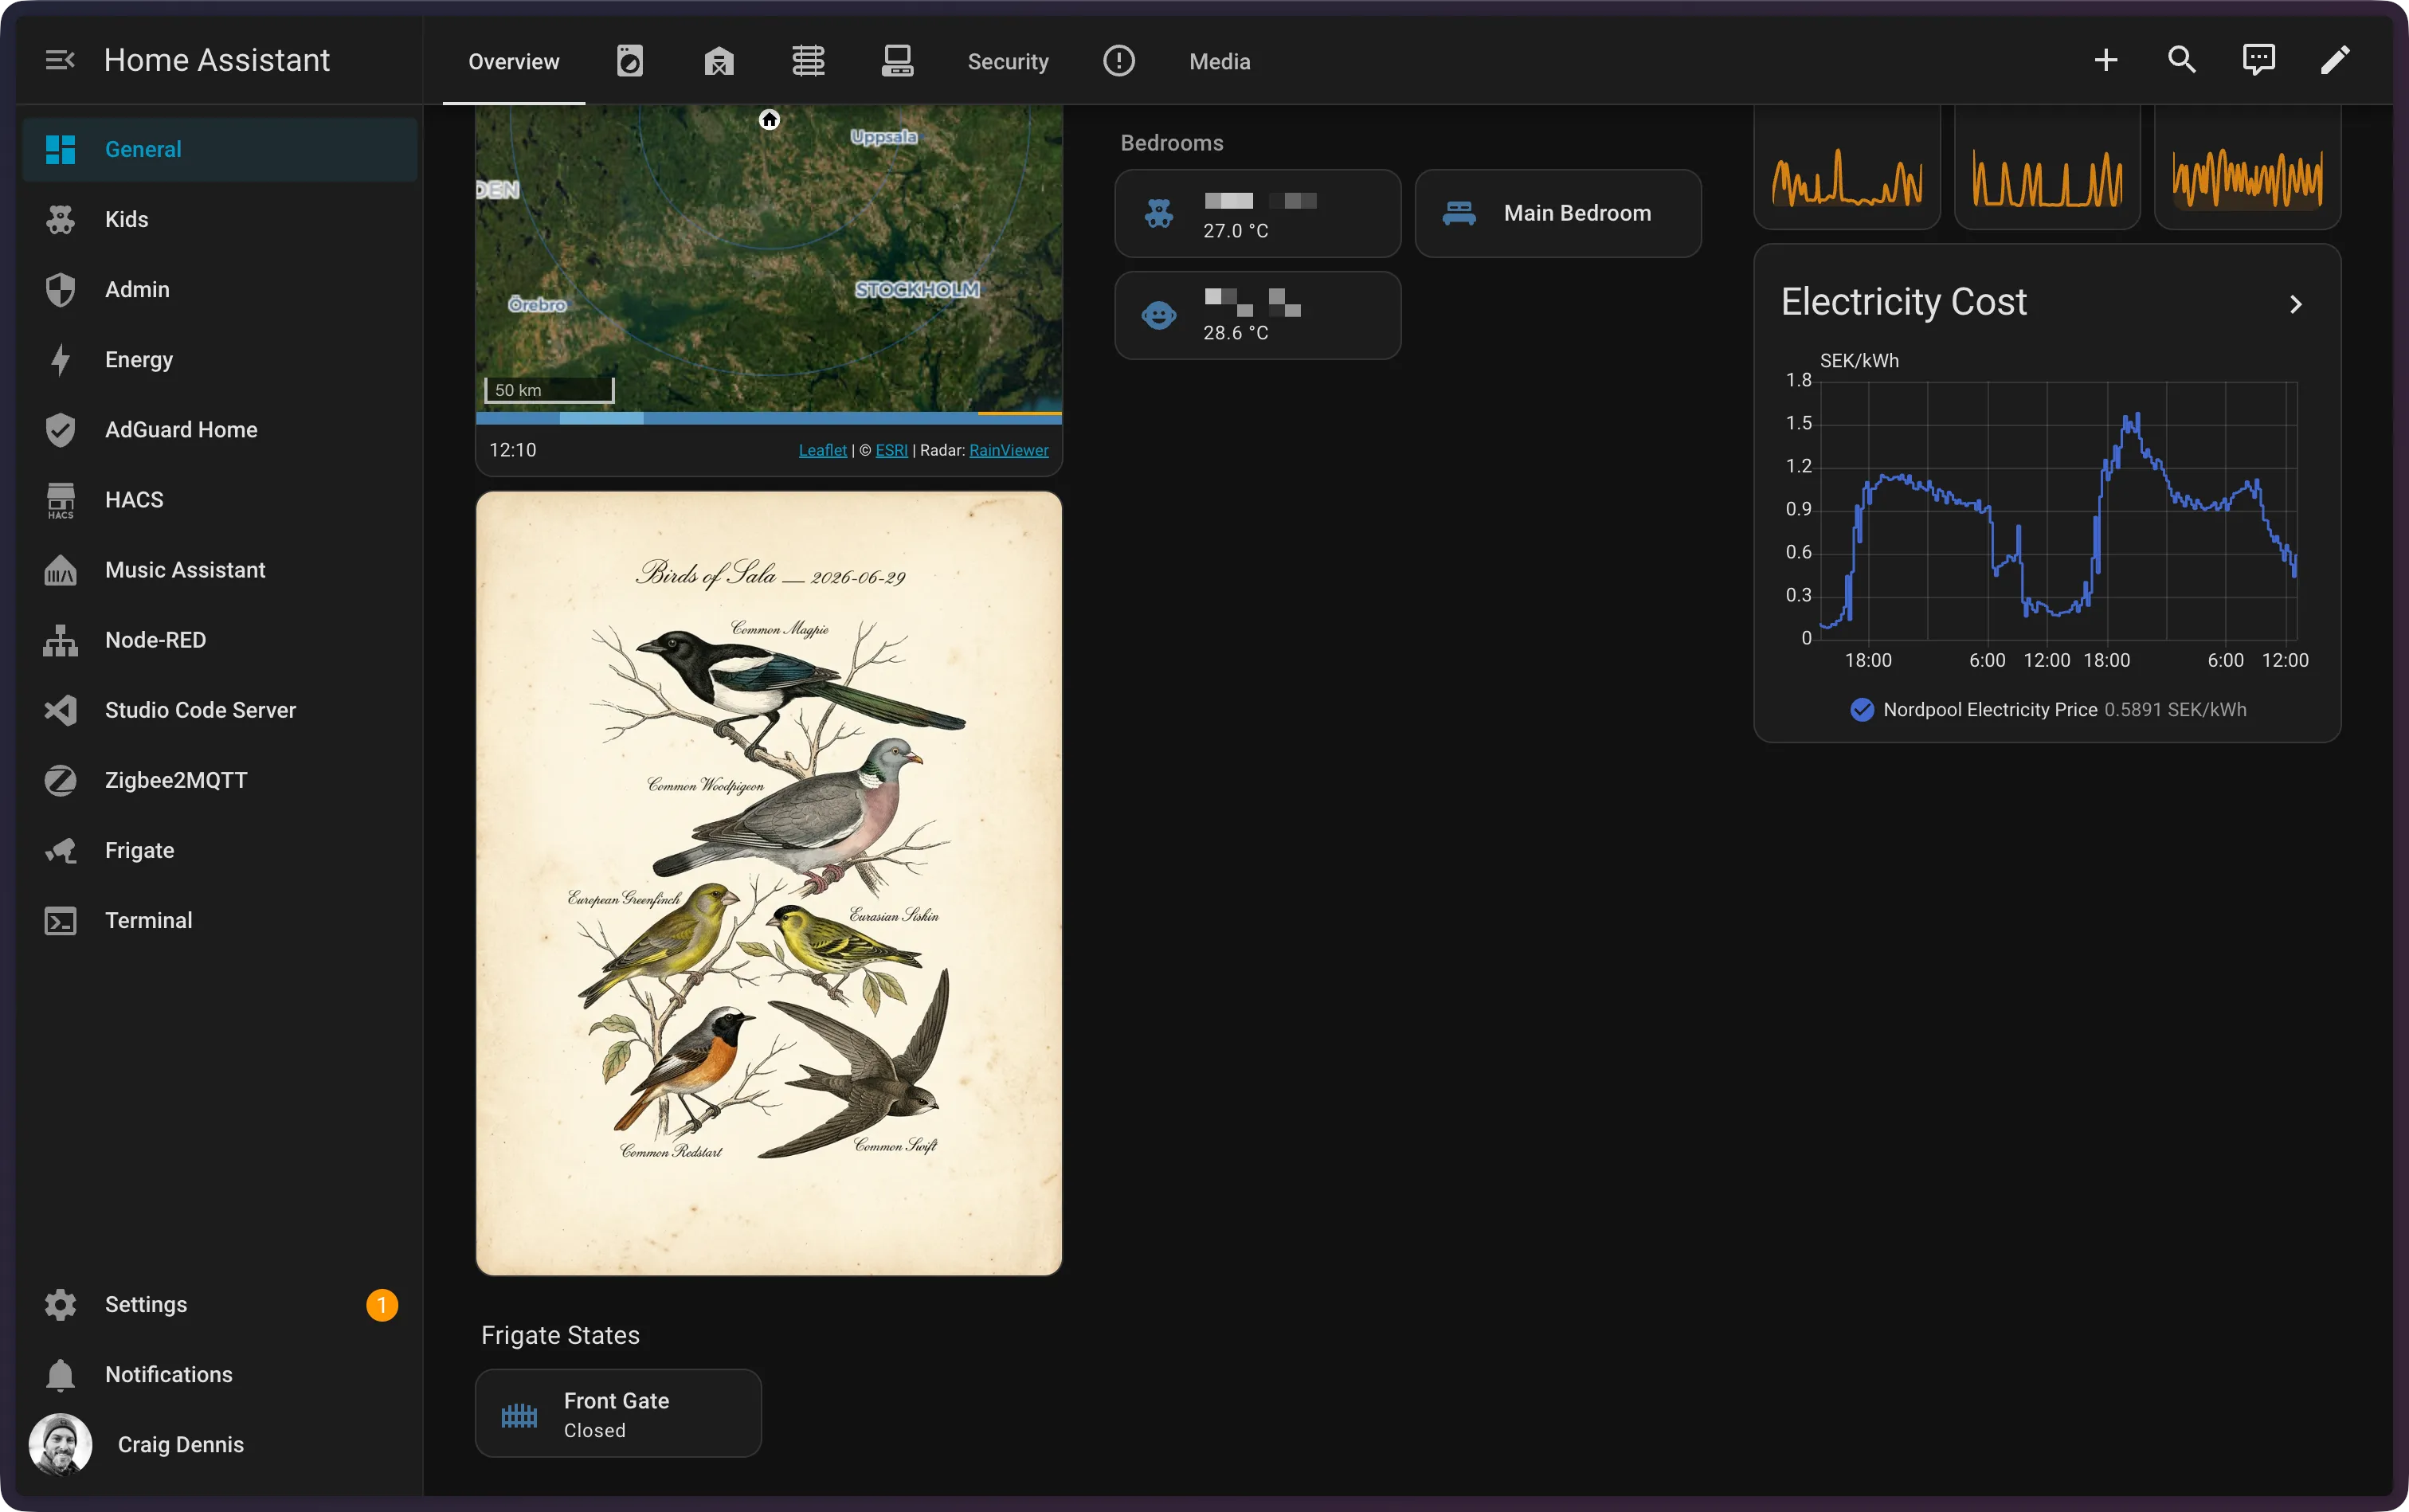Open Node-RED panel
The height and width of the screenshot is (1512, 2409).
pyautogui.click(x=220, y=639)
